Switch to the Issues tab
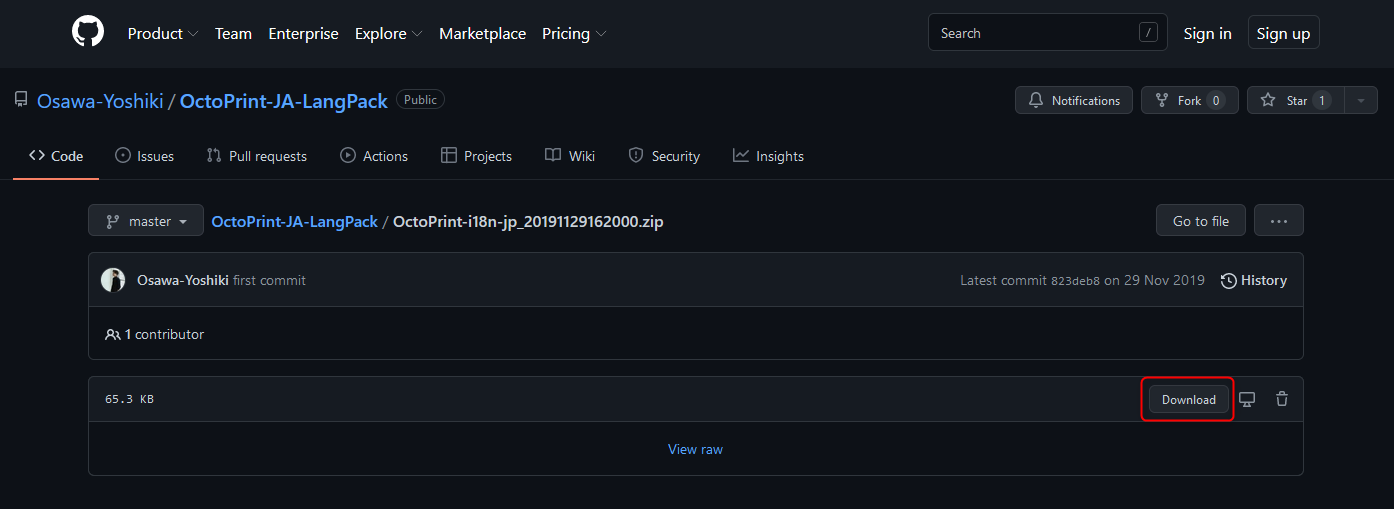The width and height of the screenshot is (1394, 509). click(x=144, y=156)
